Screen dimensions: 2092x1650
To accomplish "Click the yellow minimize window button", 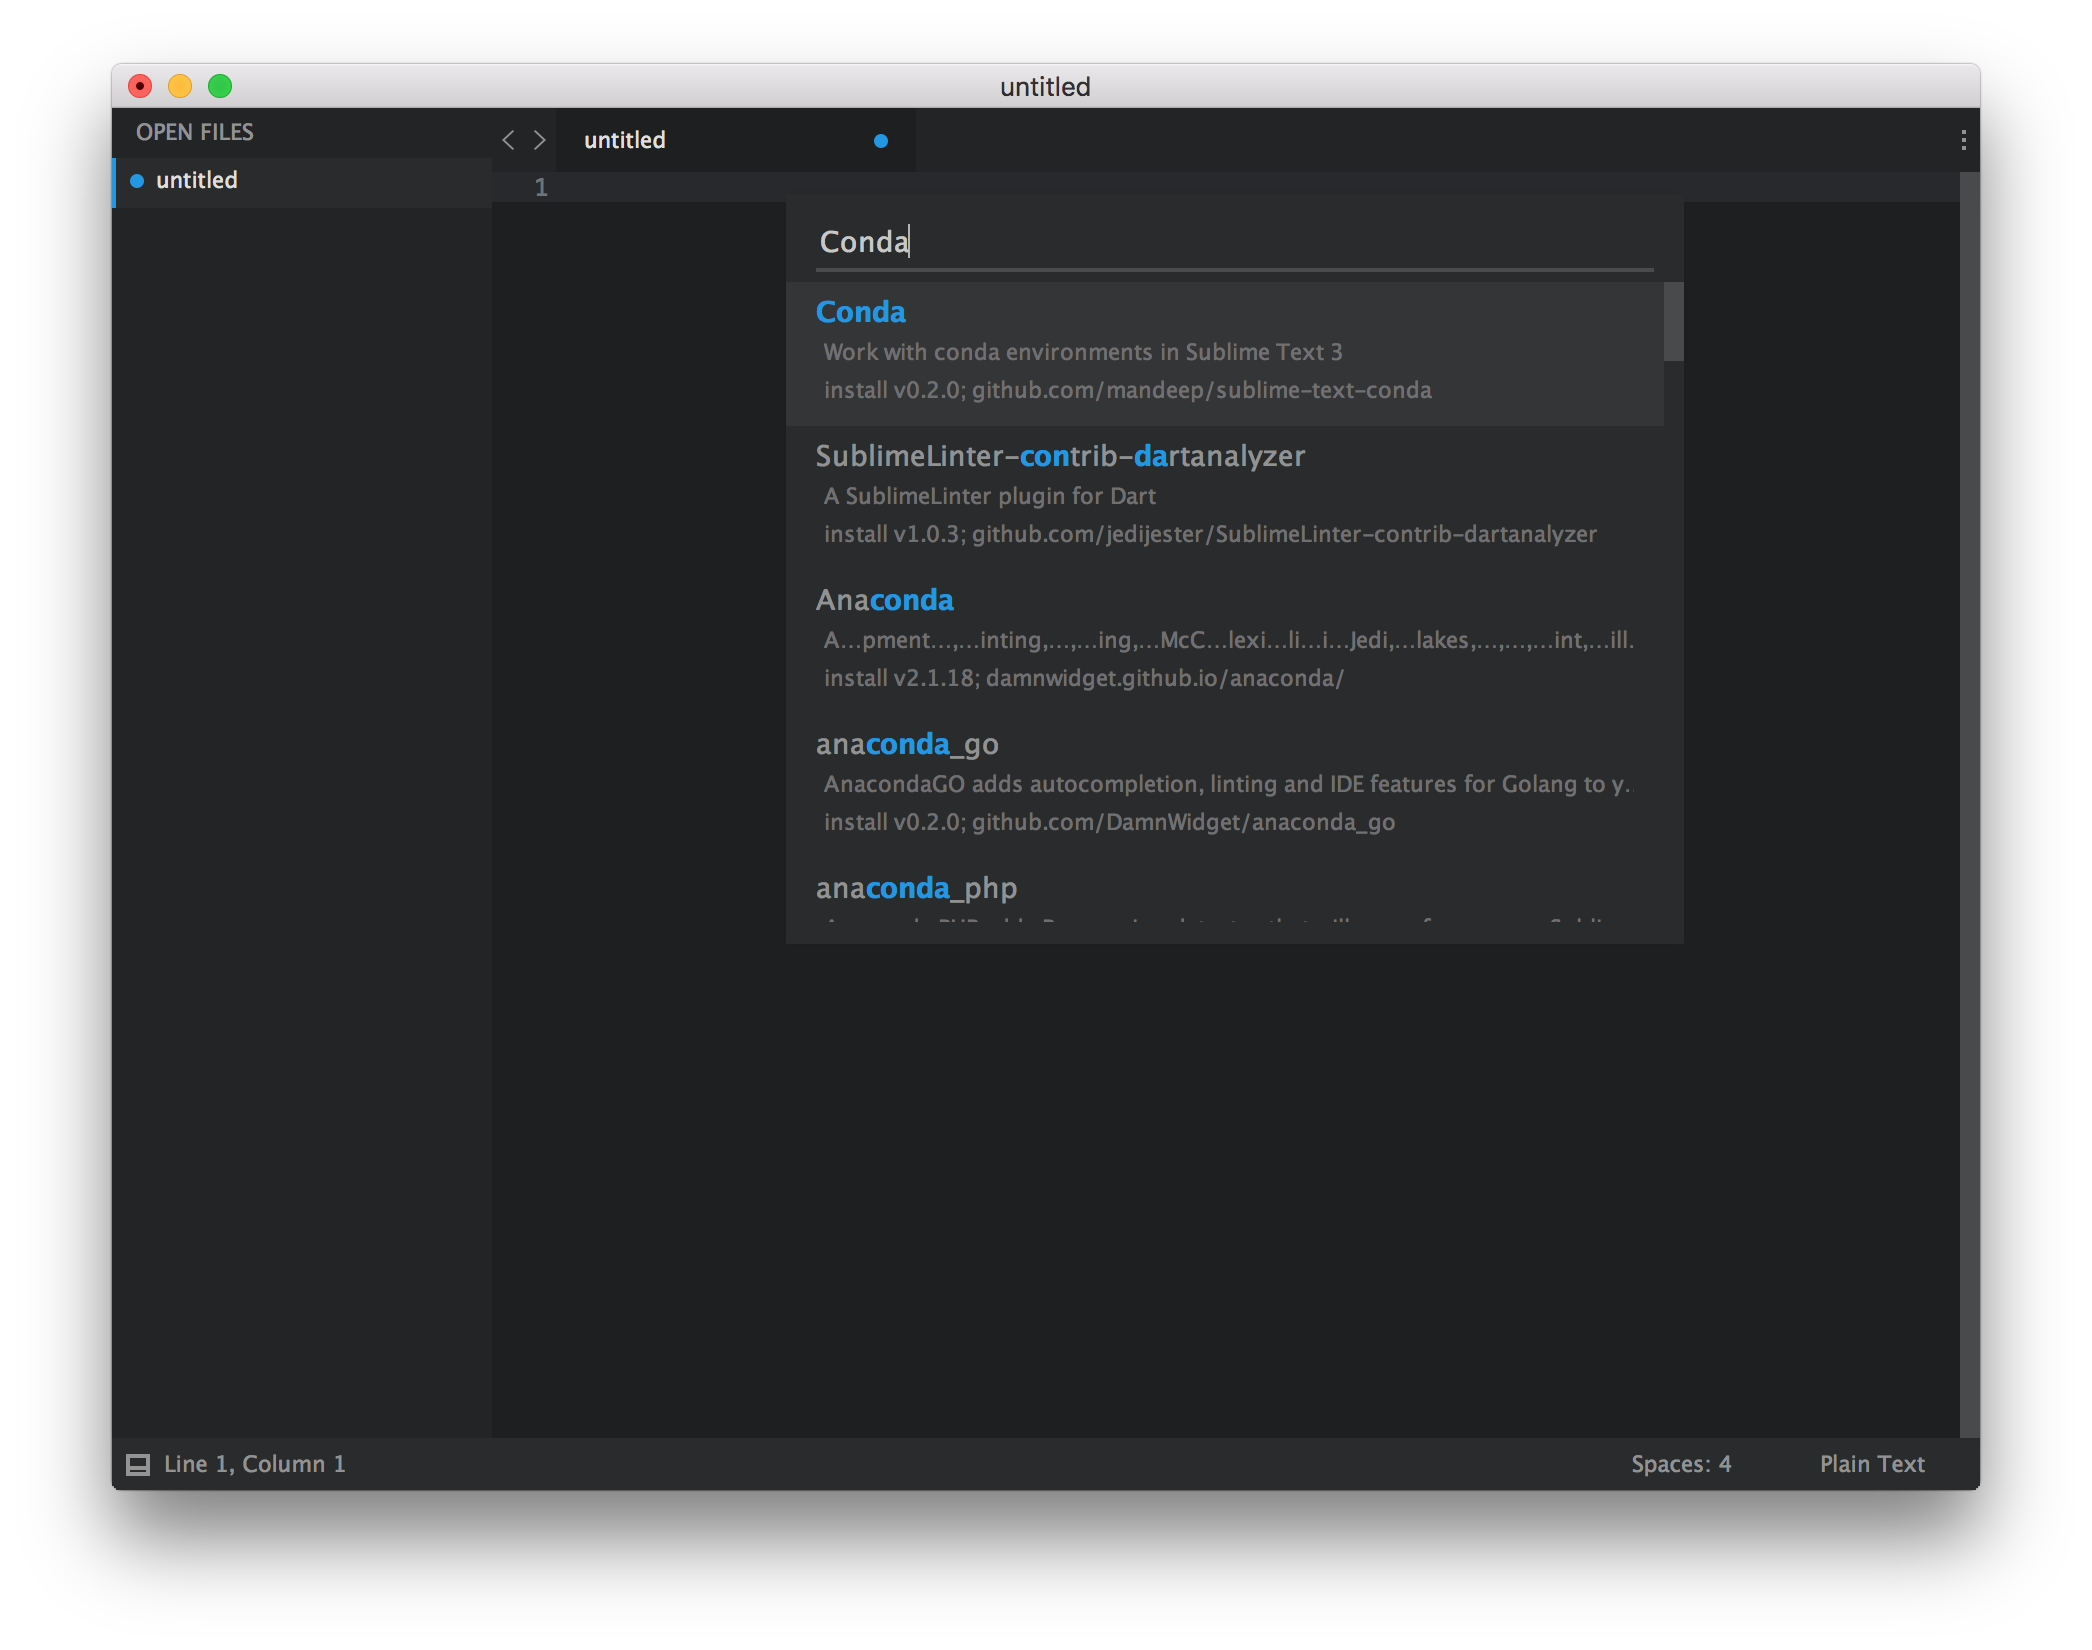I will pos(180,87).
